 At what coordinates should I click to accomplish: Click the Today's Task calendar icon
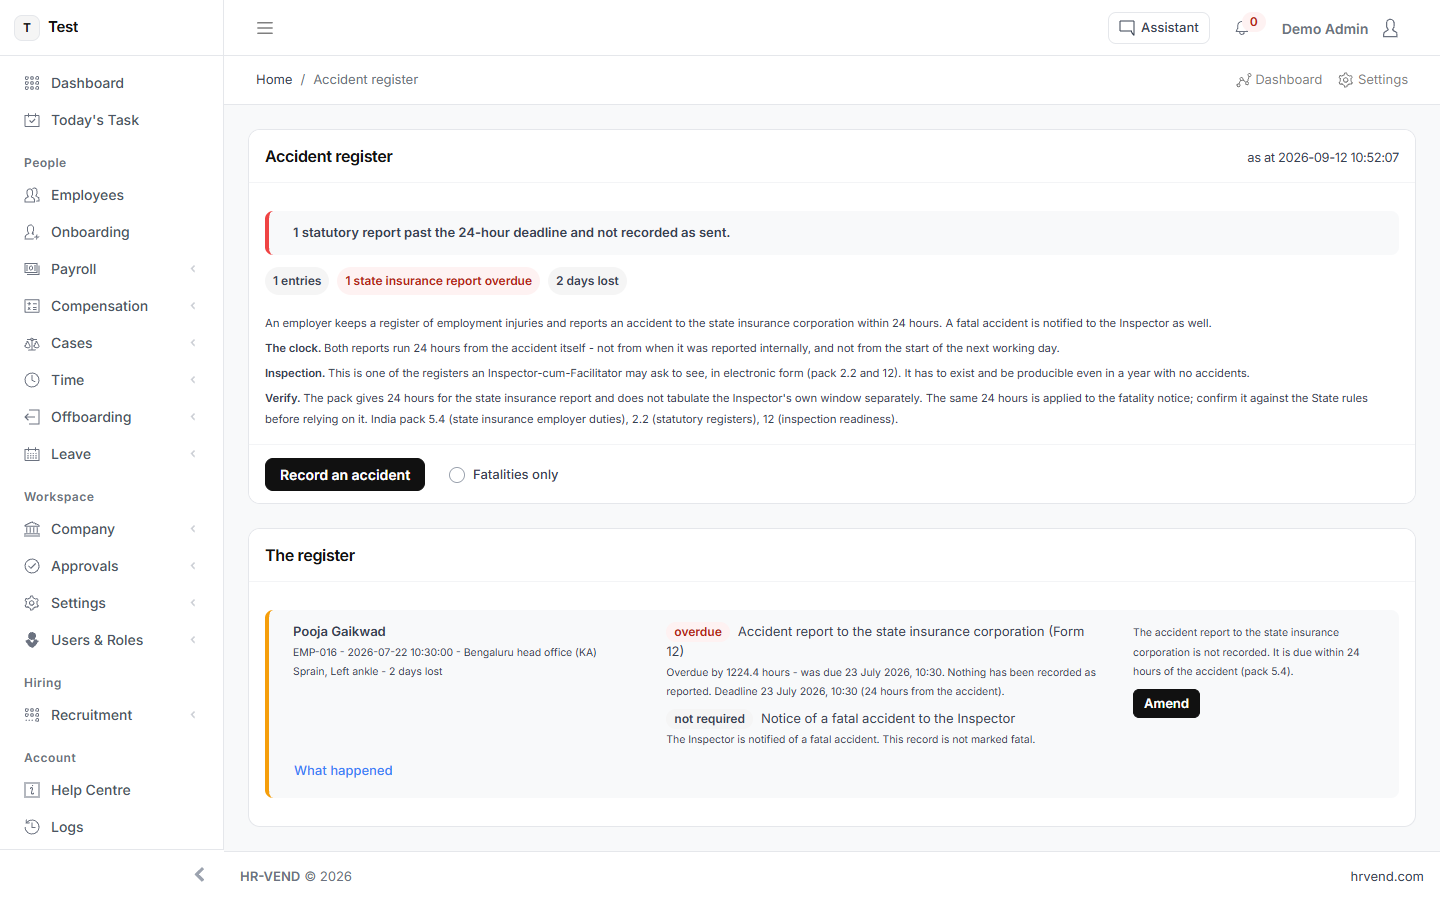tap(32, 120)
